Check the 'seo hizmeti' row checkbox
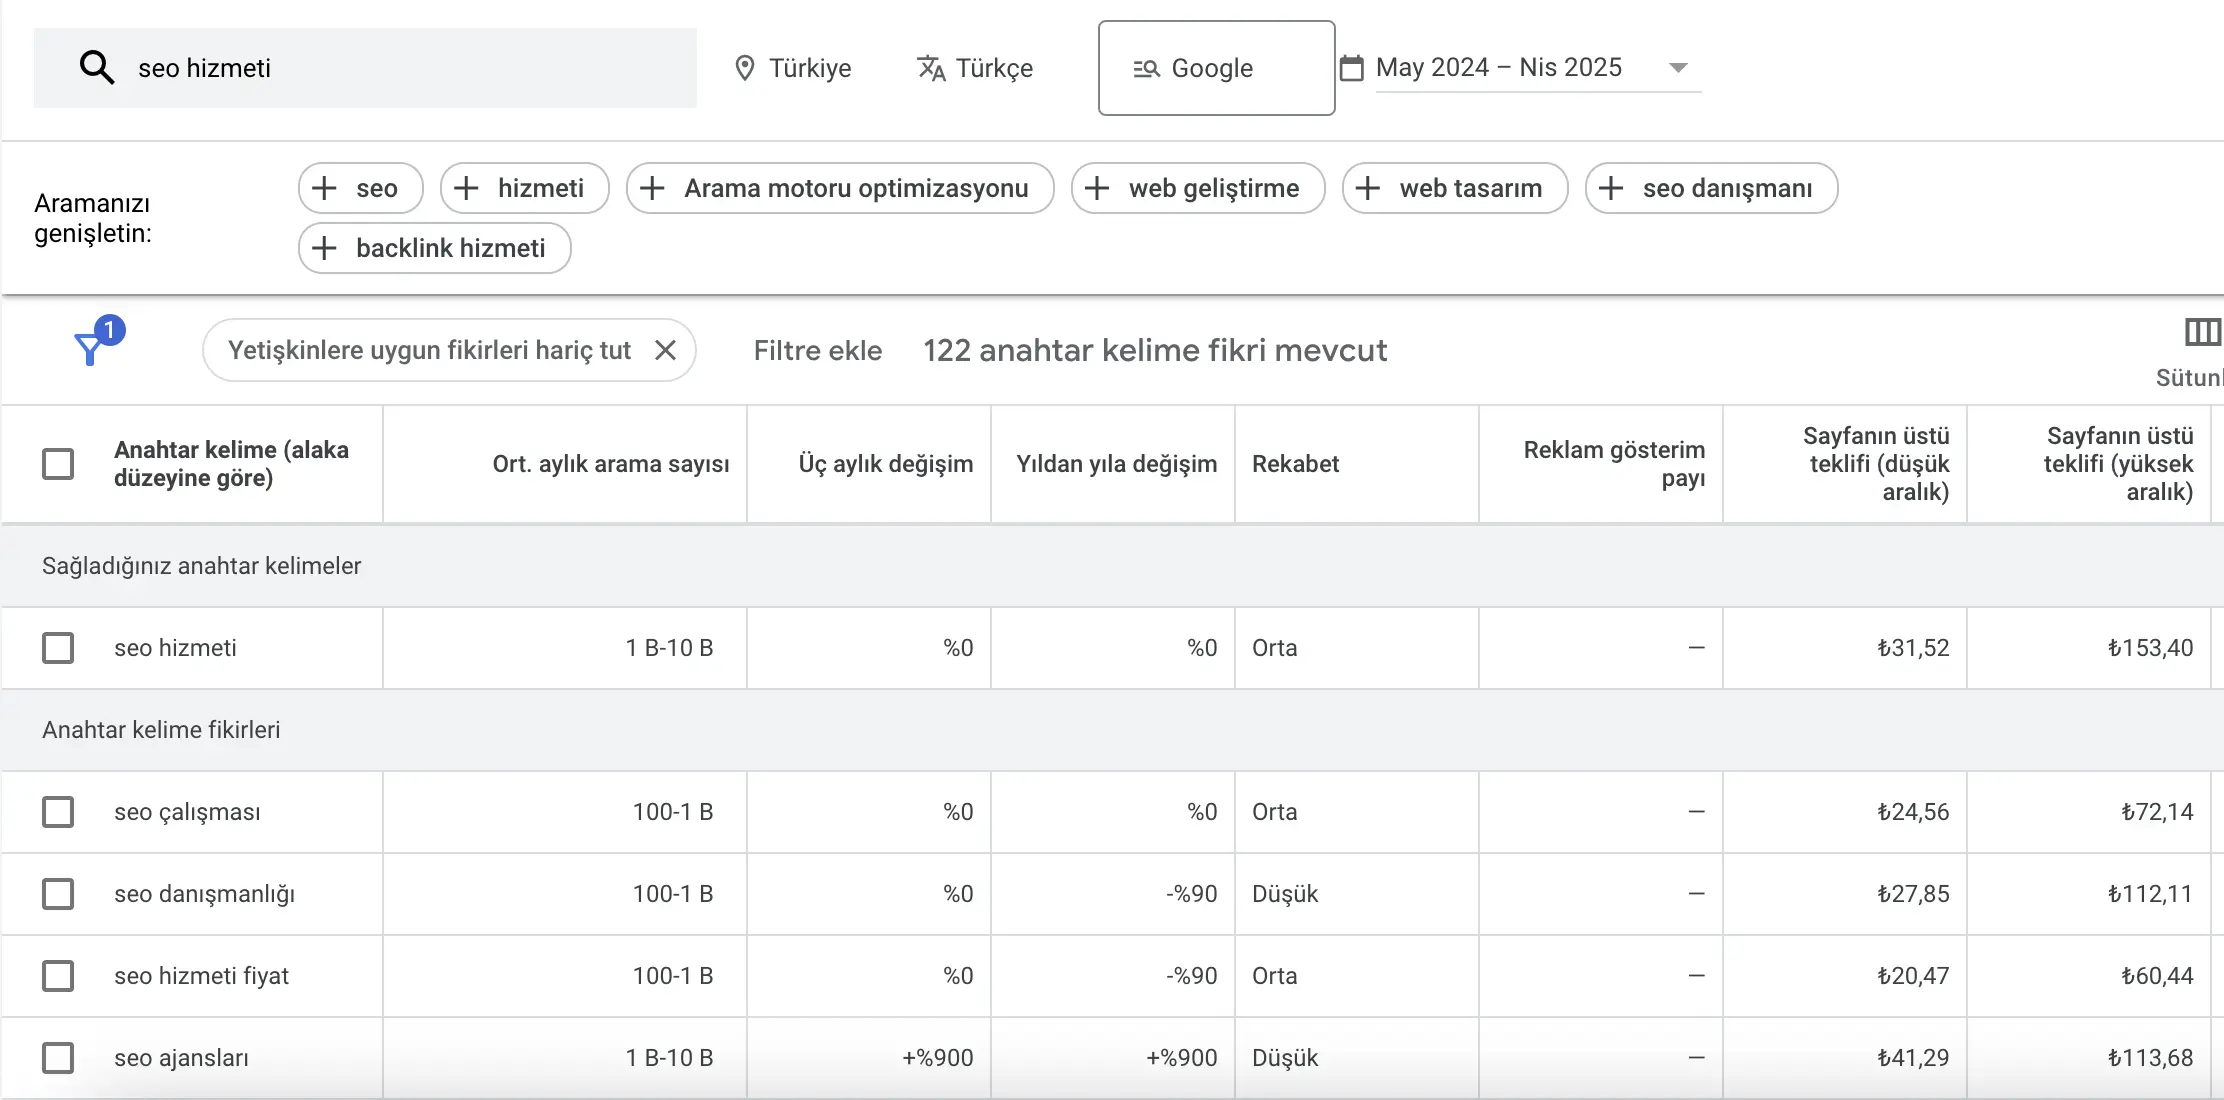The height and width of the screenshot is (1100, 2224). [x=58, y=648]
